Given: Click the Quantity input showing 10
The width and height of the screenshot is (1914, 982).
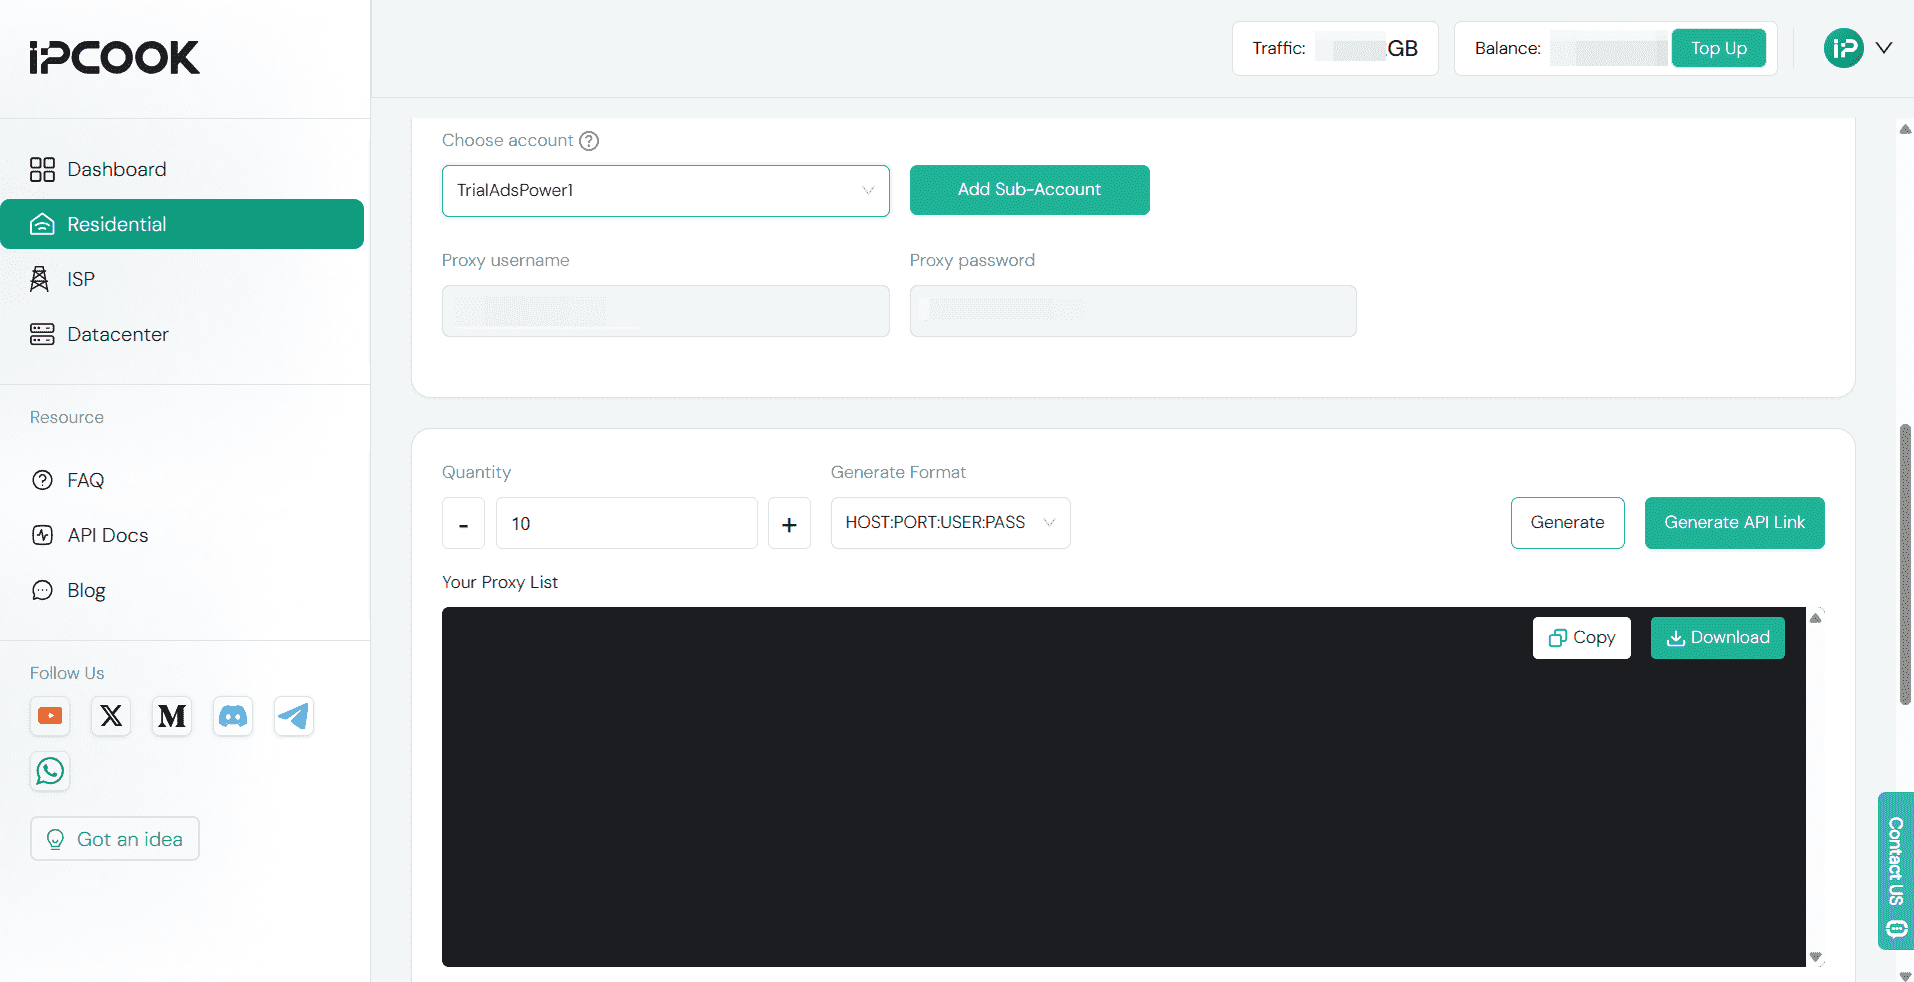Looking at the screenshot, I should (627, 523).
